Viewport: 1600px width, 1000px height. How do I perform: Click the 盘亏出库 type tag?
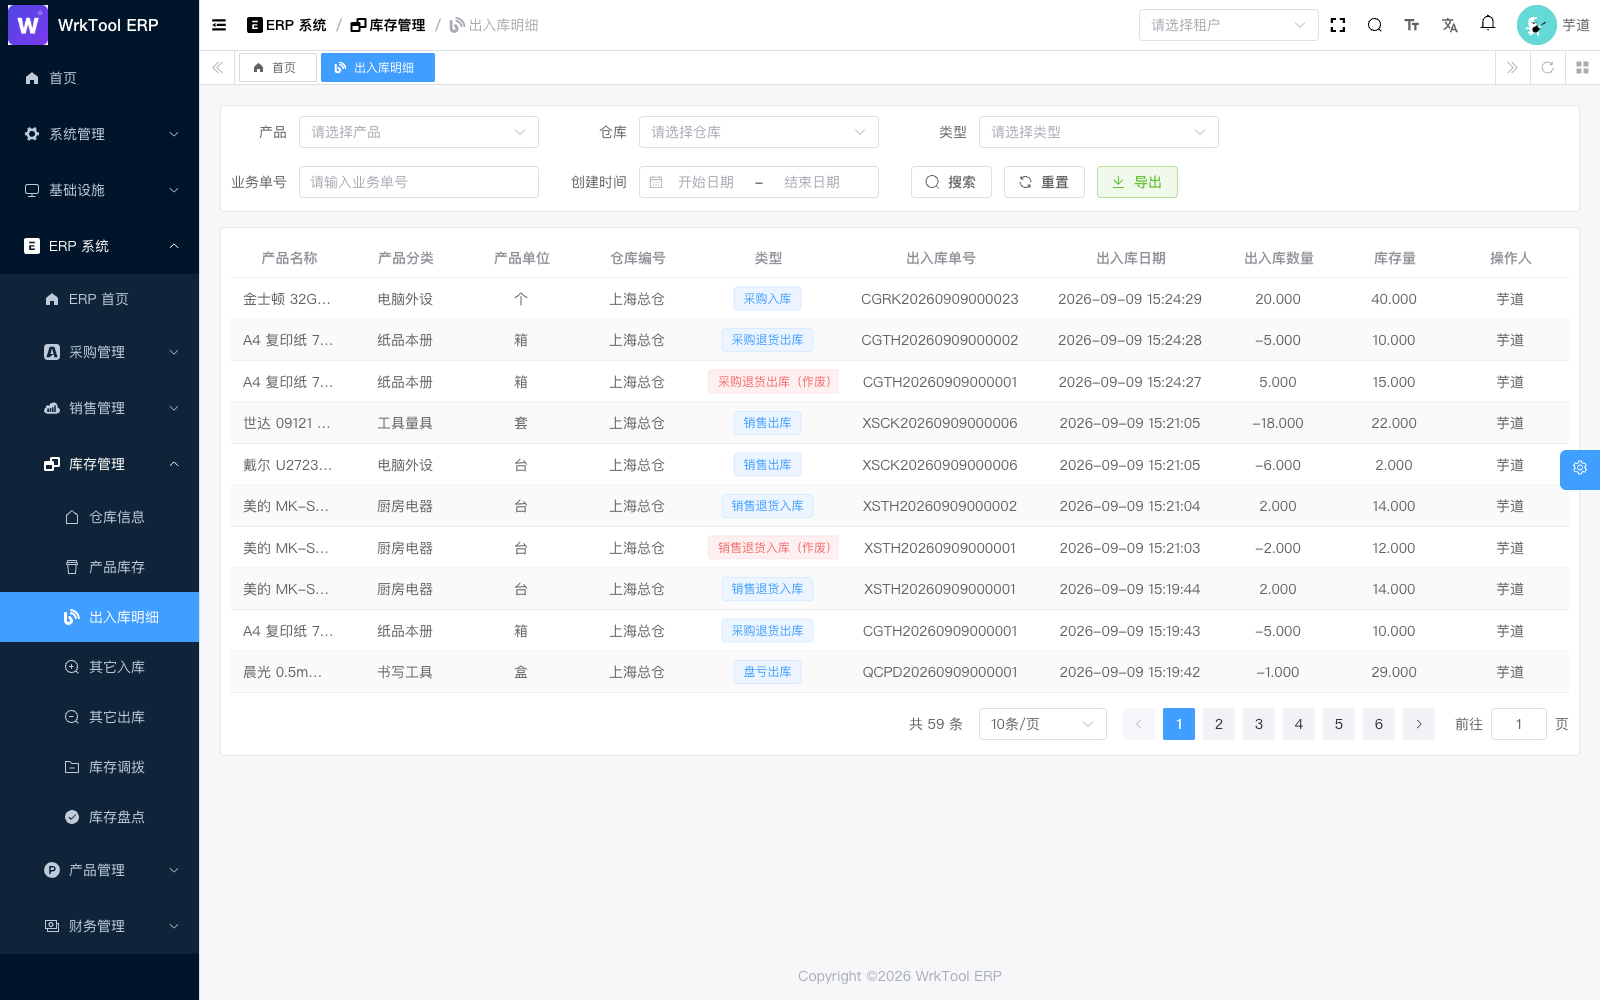tap(767, 672)
